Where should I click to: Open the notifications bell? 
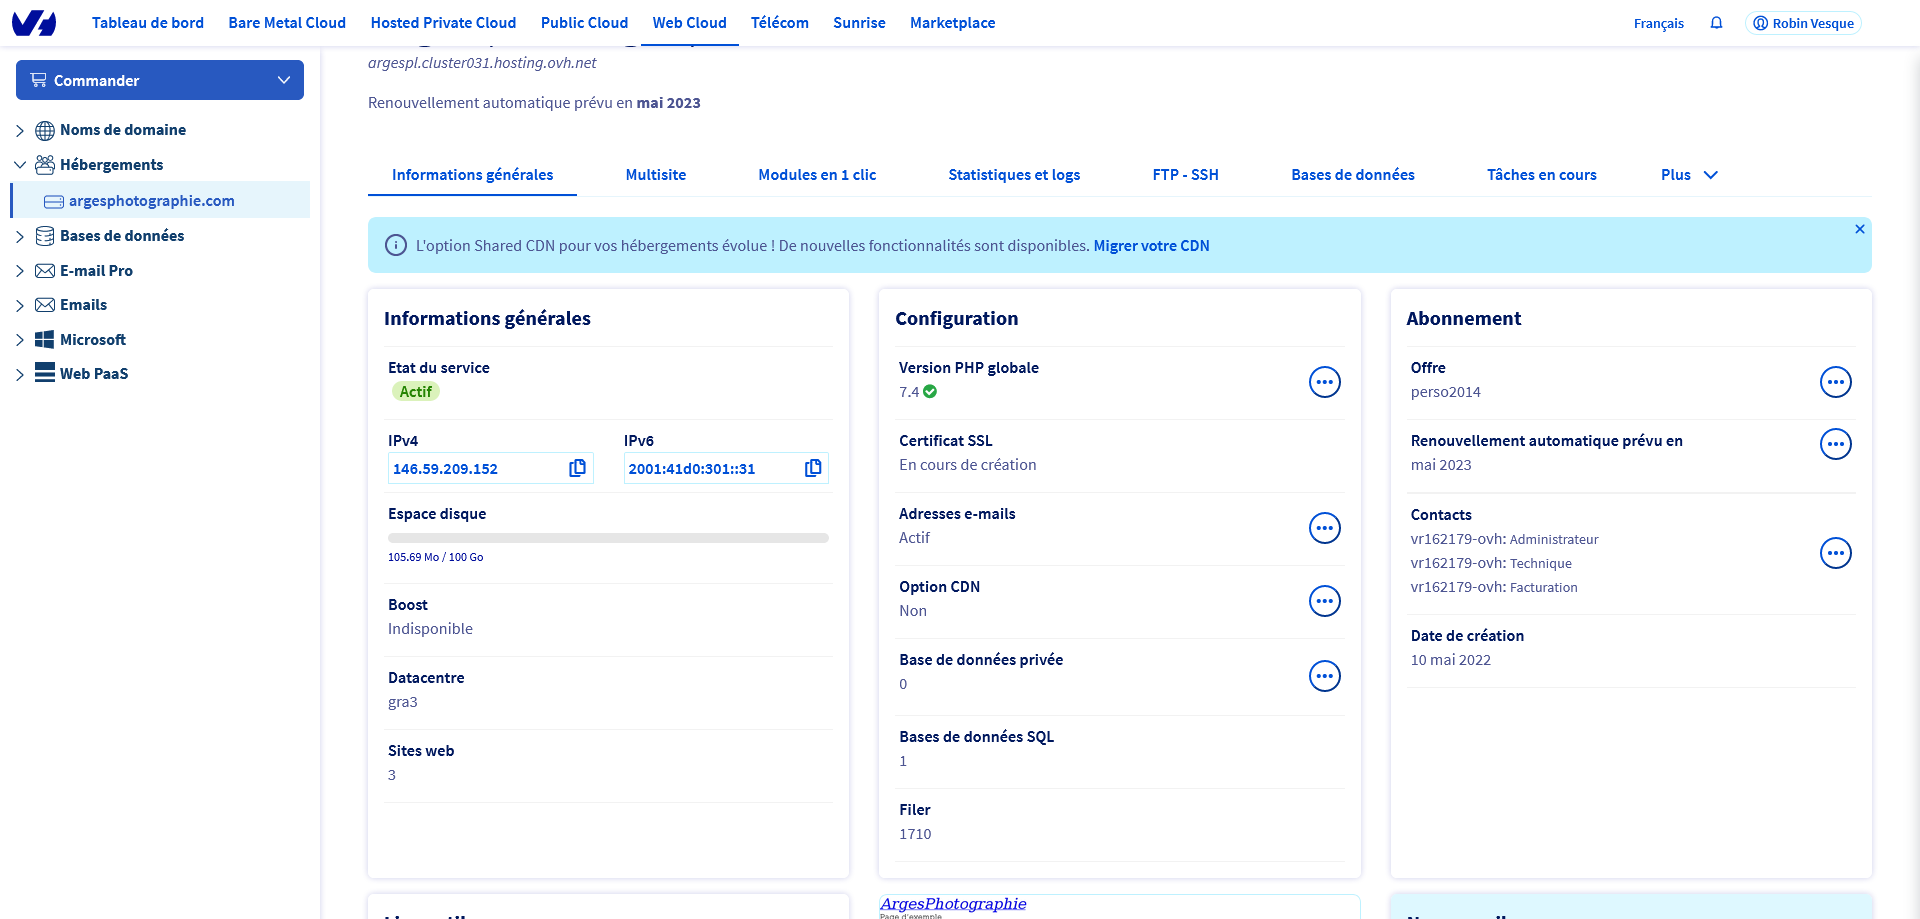(x=1716, y=23)
